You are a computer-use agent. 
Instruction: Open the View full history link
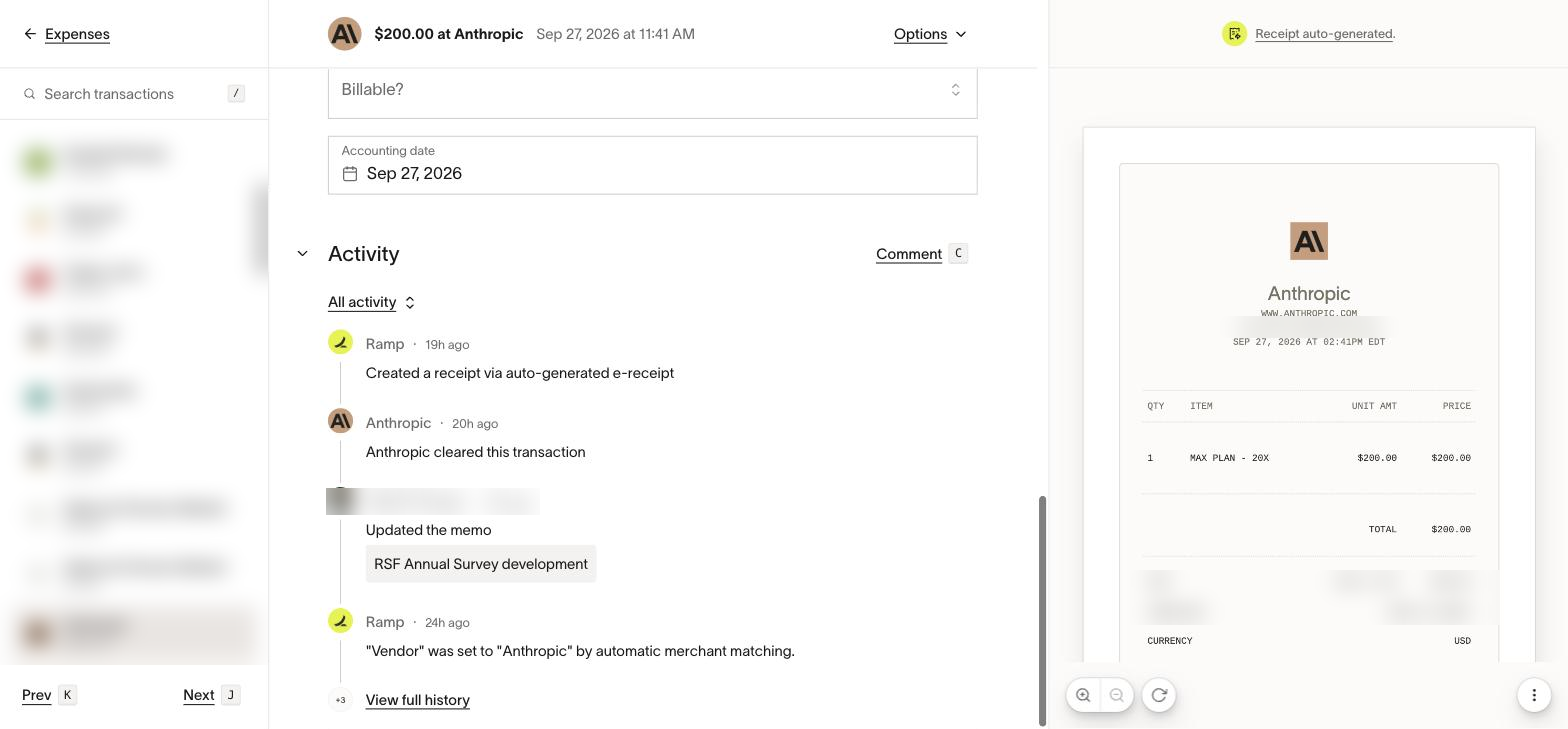(418, 700)
